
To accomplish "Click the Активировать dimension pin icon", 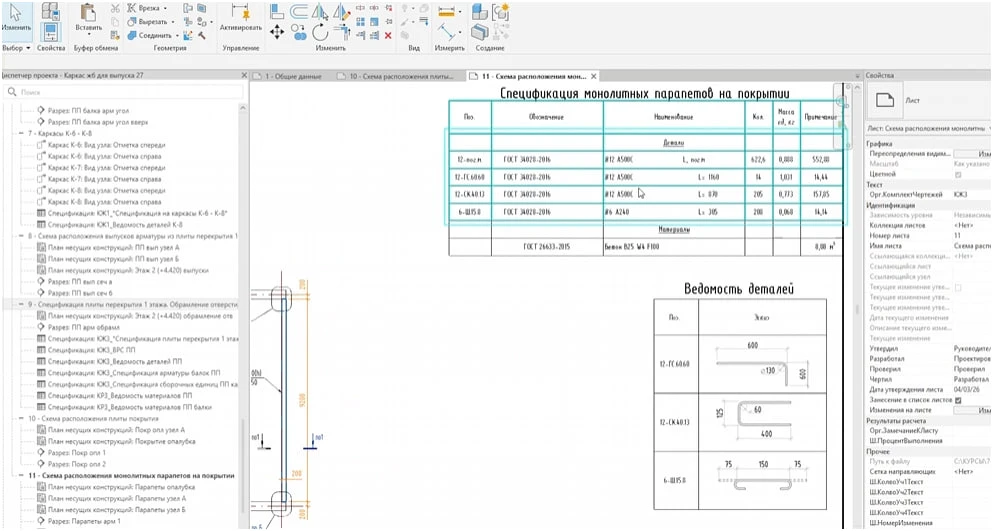I will click(240, 13).
